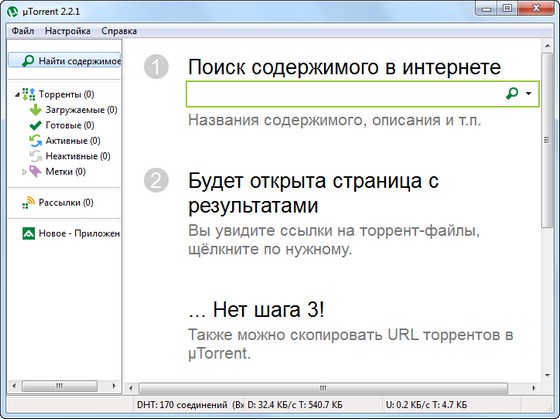Open the Файл menu
The image size is (560, 419).
click(x=23, y=31)
